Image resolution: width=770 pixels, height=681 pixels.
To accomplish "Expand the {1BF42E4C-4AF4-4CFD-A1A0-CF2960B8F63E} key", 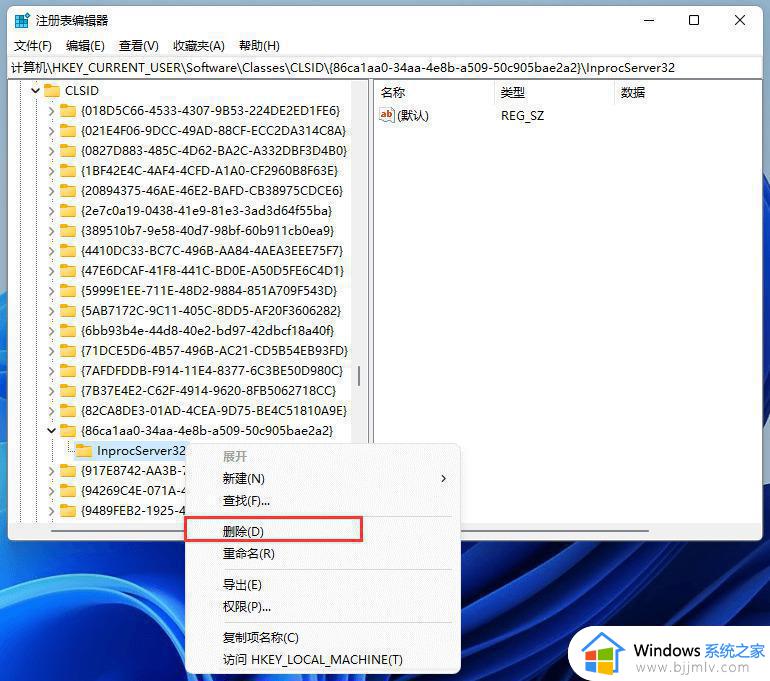I will 51,171.
